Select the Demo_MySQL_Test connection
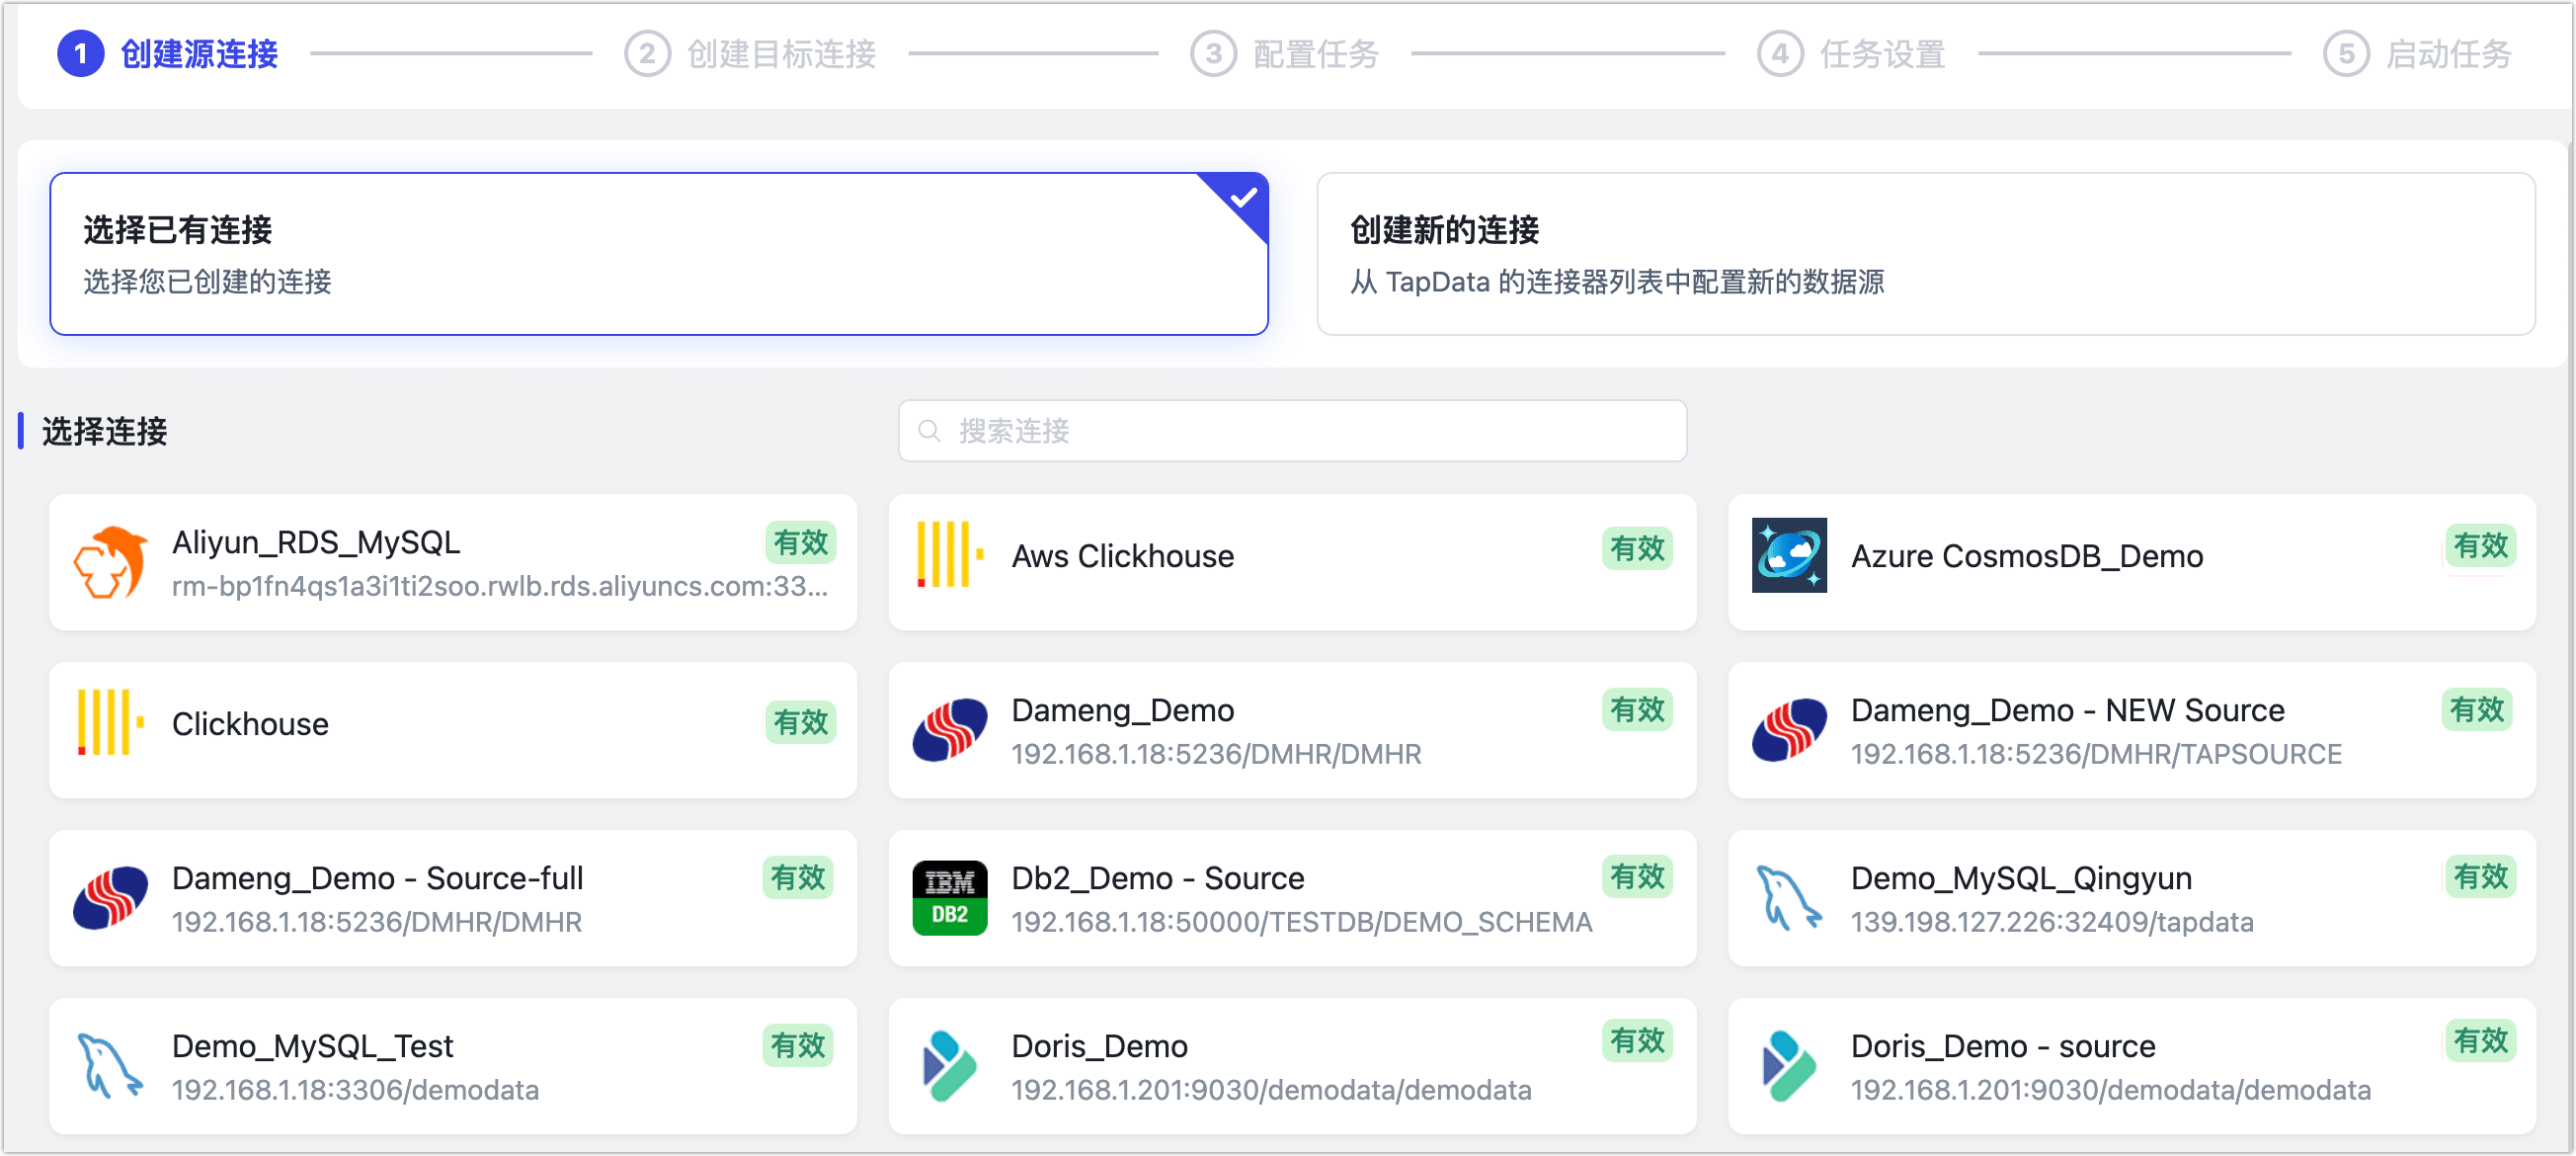This screenshot has width=2576, height=1156. point(454,1066)
